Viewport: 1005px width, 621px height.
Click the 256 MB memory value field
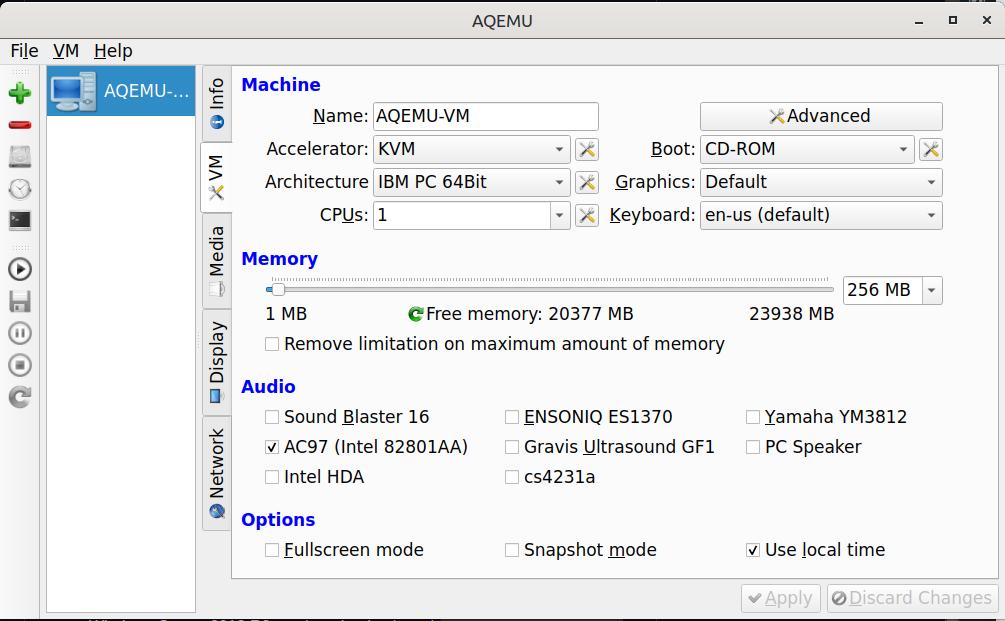(x=883, y=290)
